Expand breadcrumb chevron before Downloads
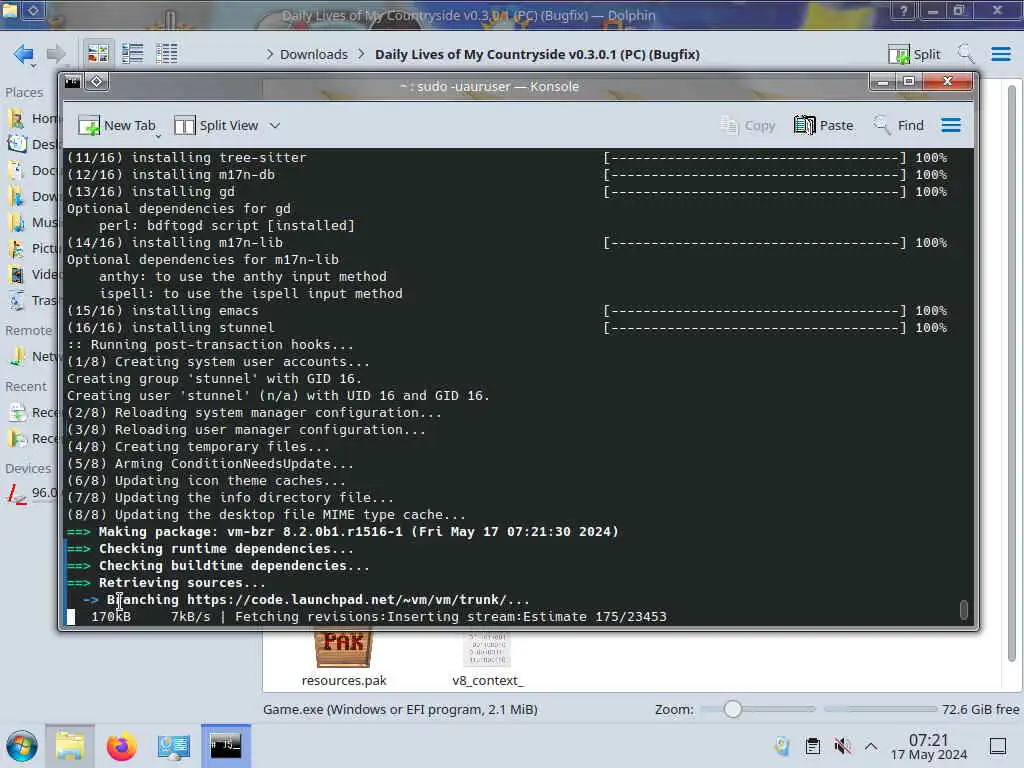 [269, 54]
